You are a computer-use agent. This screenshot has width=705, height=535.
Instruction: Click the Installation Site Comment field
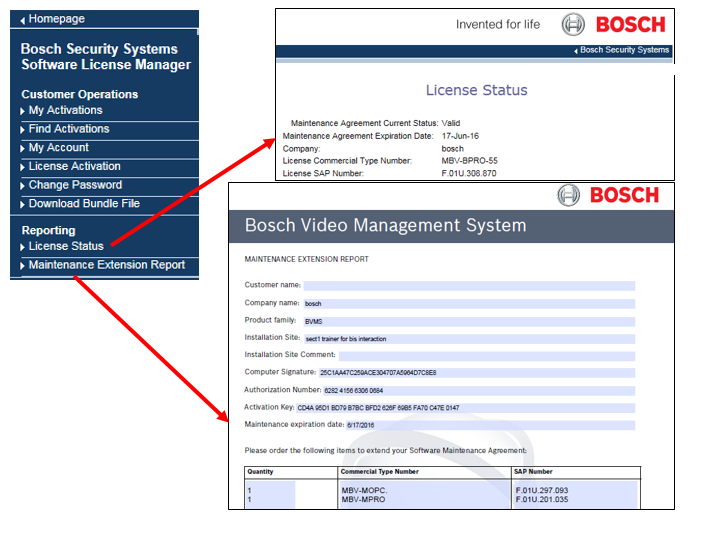coord(486,355)
